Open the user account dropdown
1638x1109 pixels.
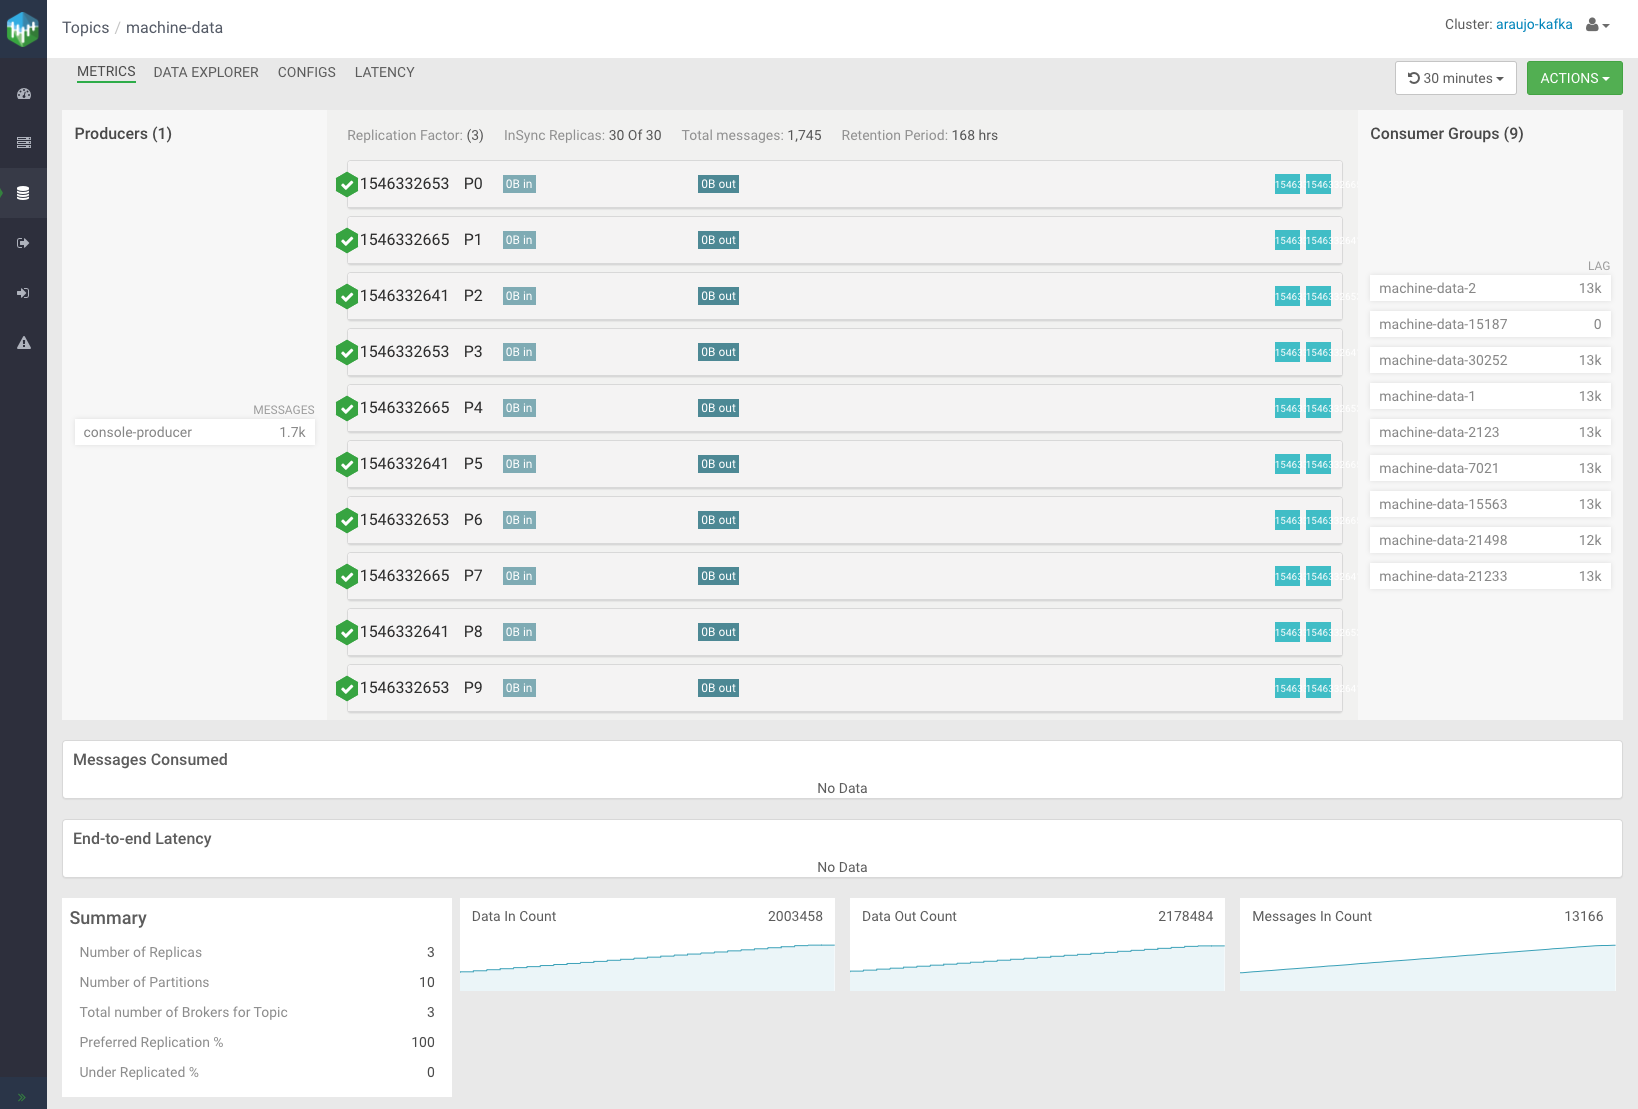(x=1597, y=25)
